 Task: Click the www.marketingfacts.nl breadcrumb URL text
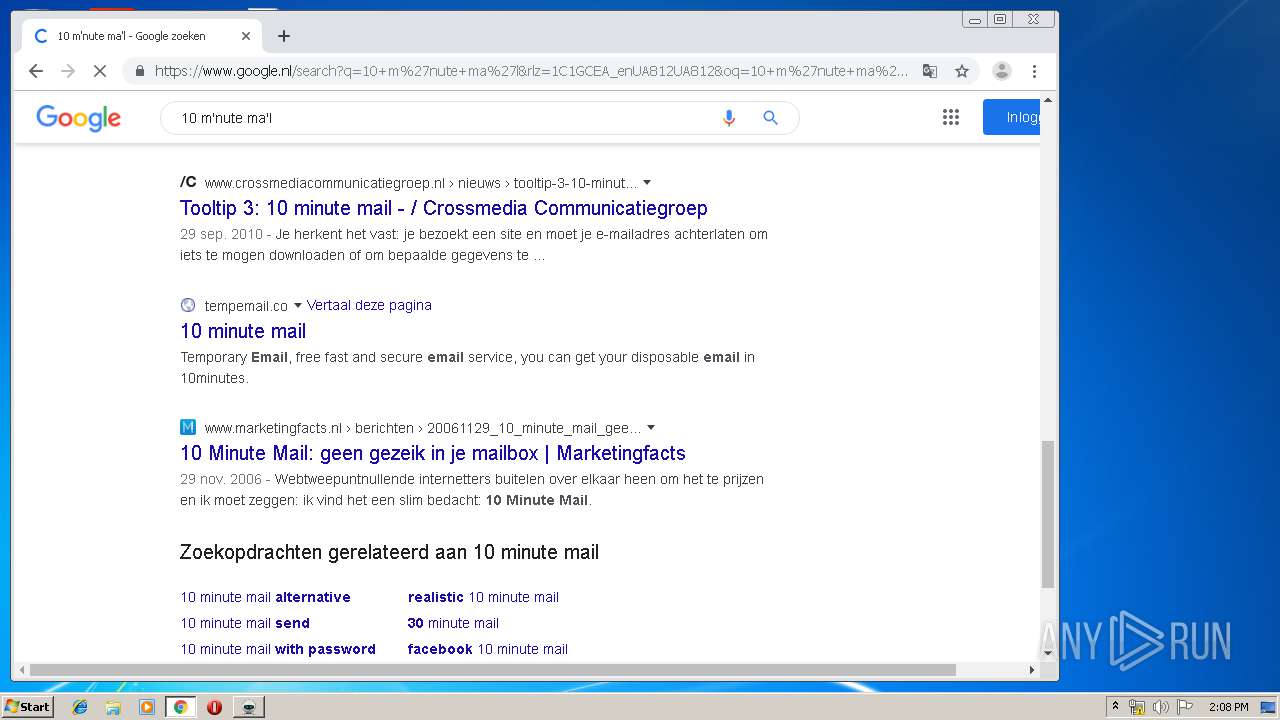click(x=423, y=428)
